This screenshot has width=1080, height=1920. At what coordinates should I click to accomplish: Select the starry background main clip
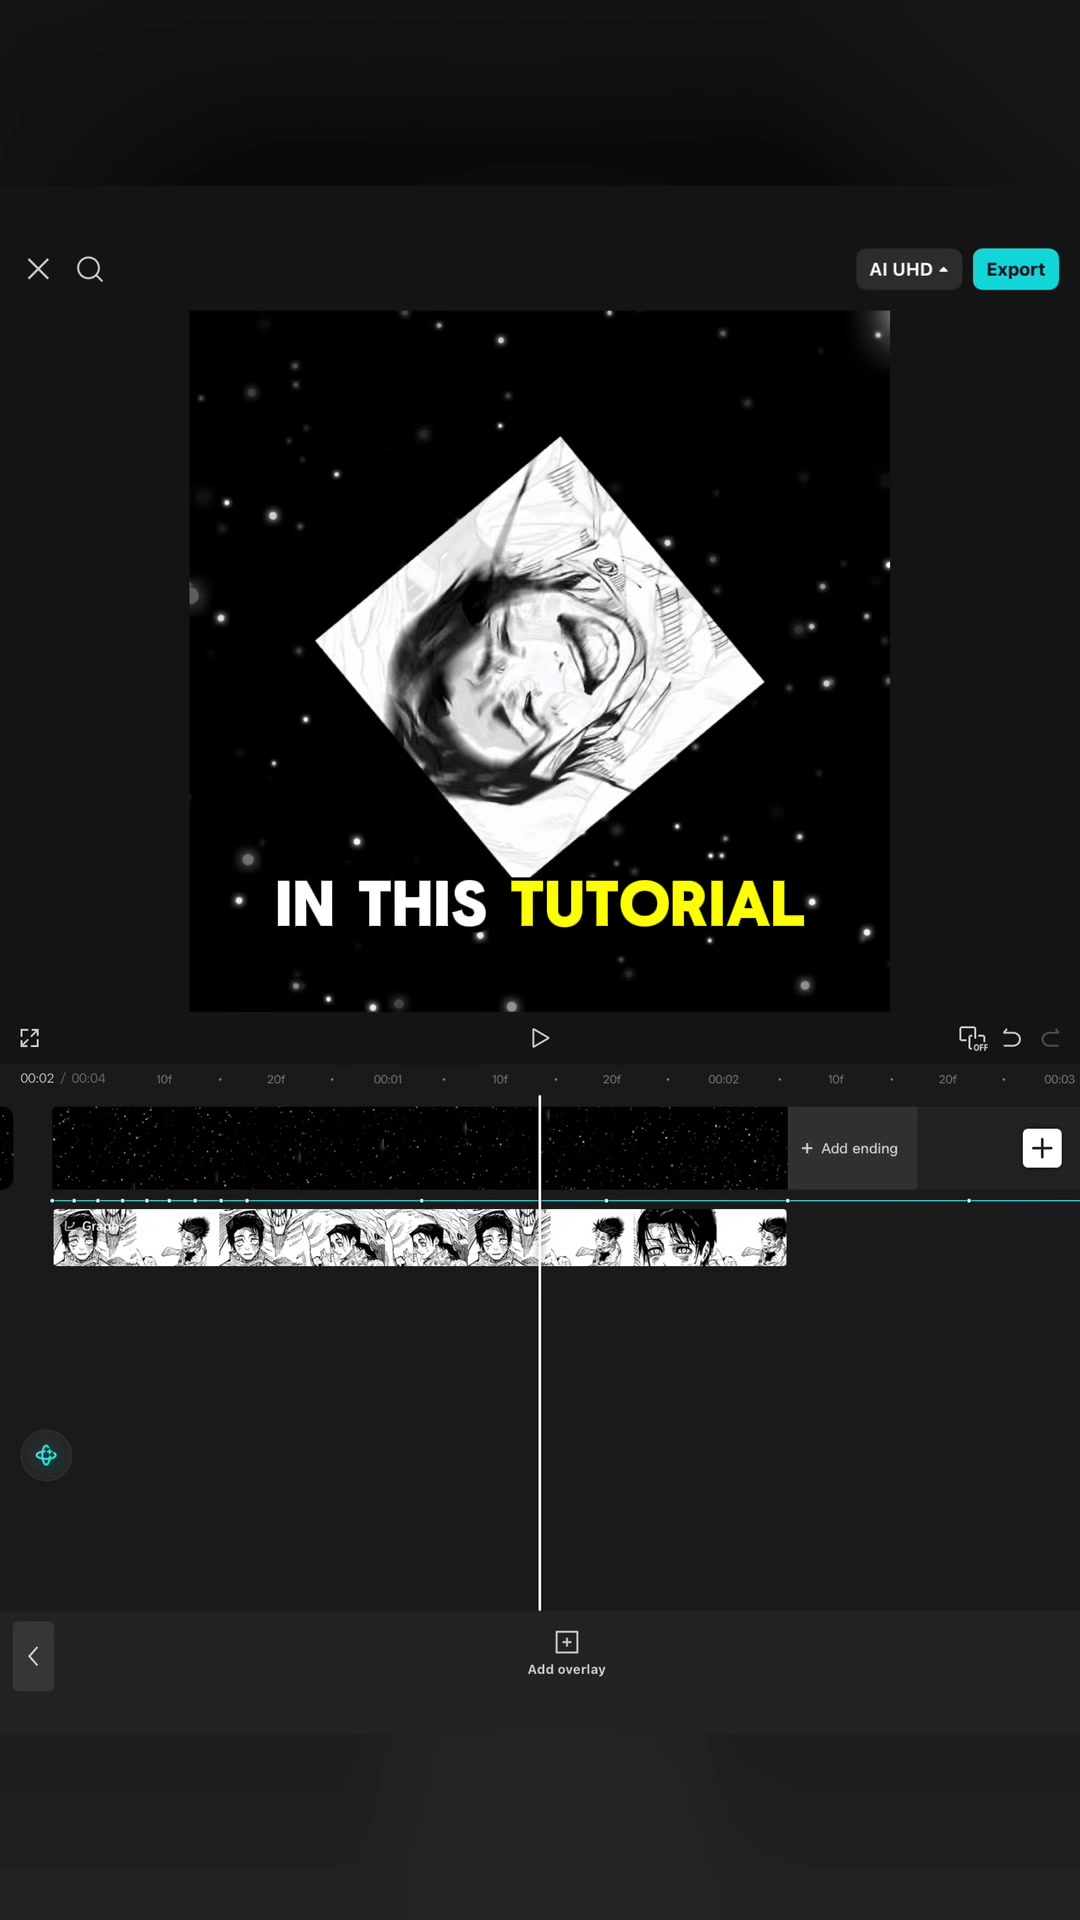coord(420,1148)
